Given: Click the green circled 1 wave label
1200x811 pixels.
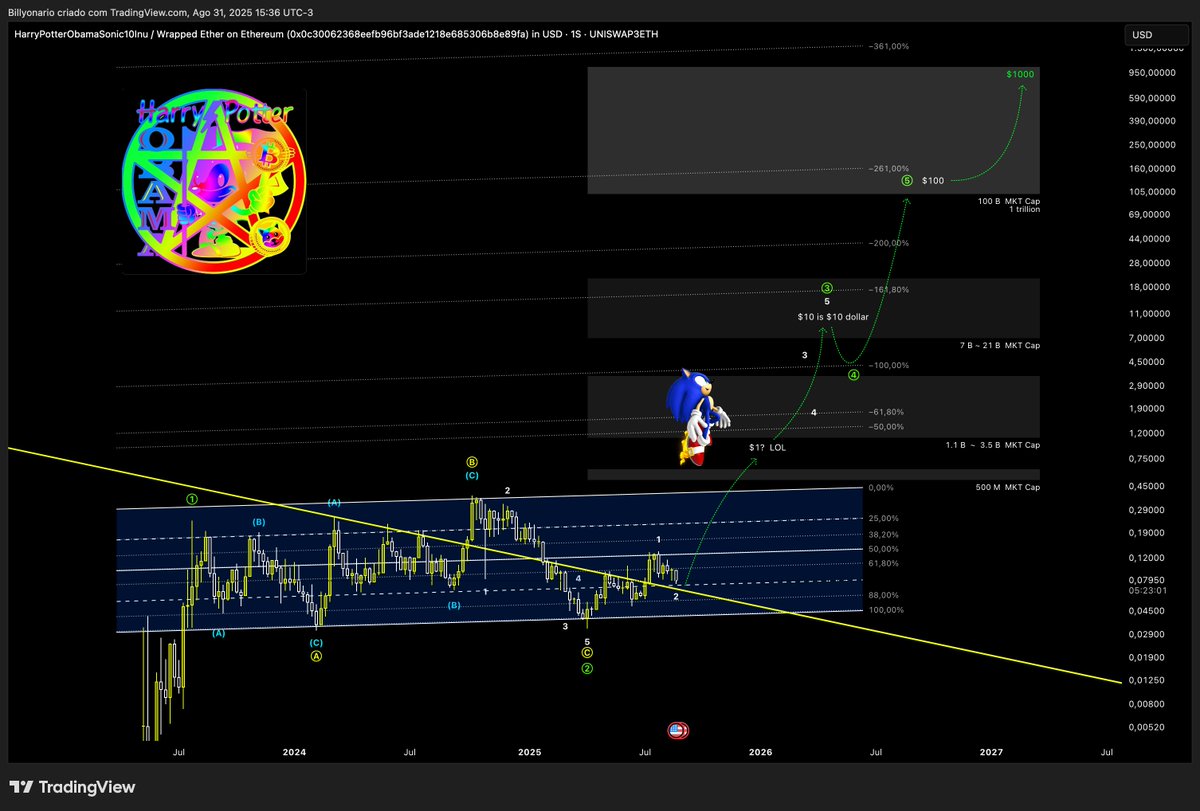Looking at the screenshot, I should click(192, 498).
